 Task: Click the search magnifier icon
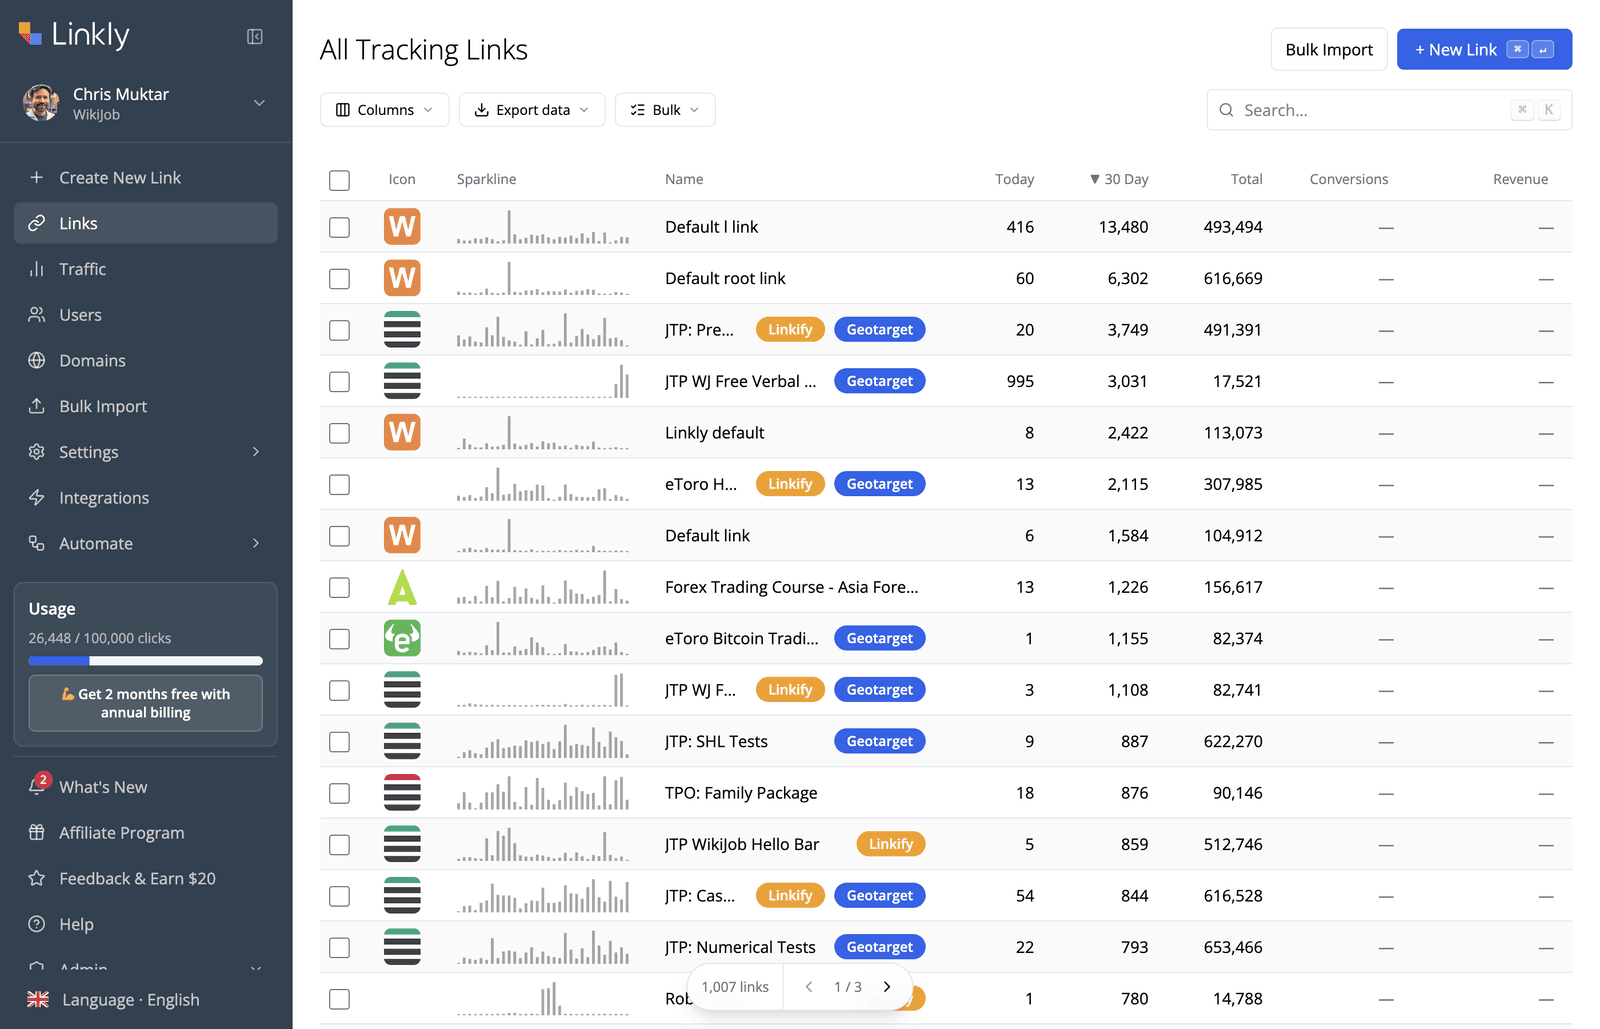[x=1226, y=110]
